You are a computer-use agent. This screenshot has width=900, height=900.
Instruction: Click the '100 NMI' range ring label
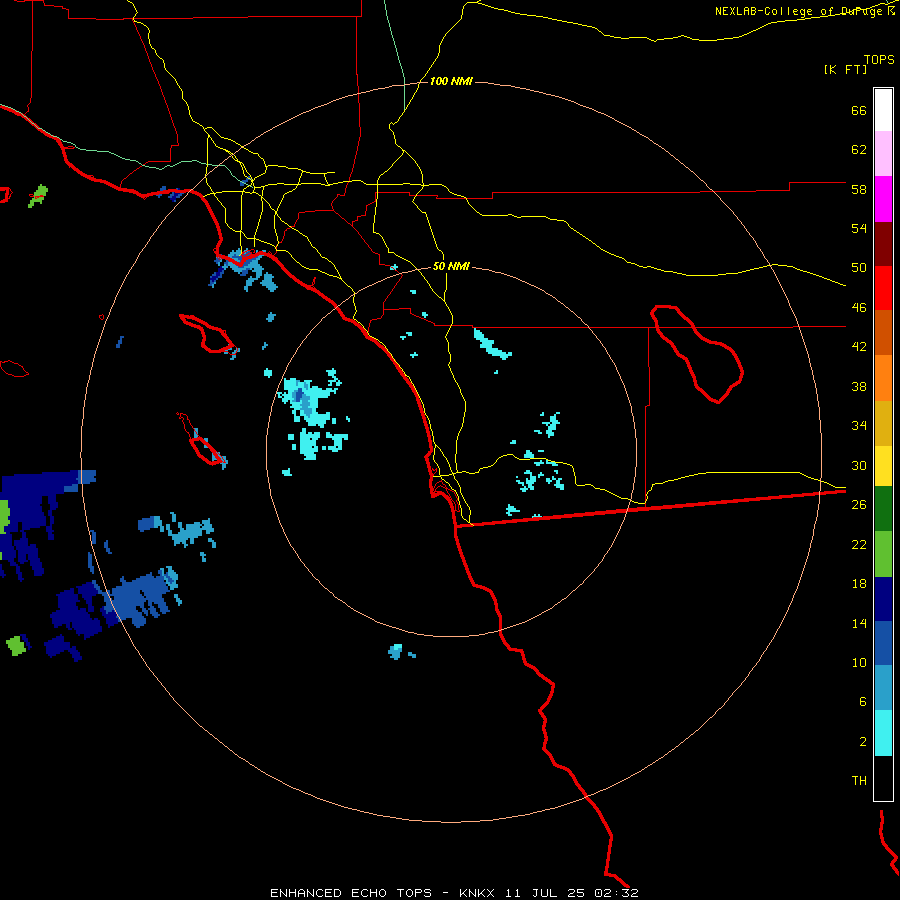point(451,82)
